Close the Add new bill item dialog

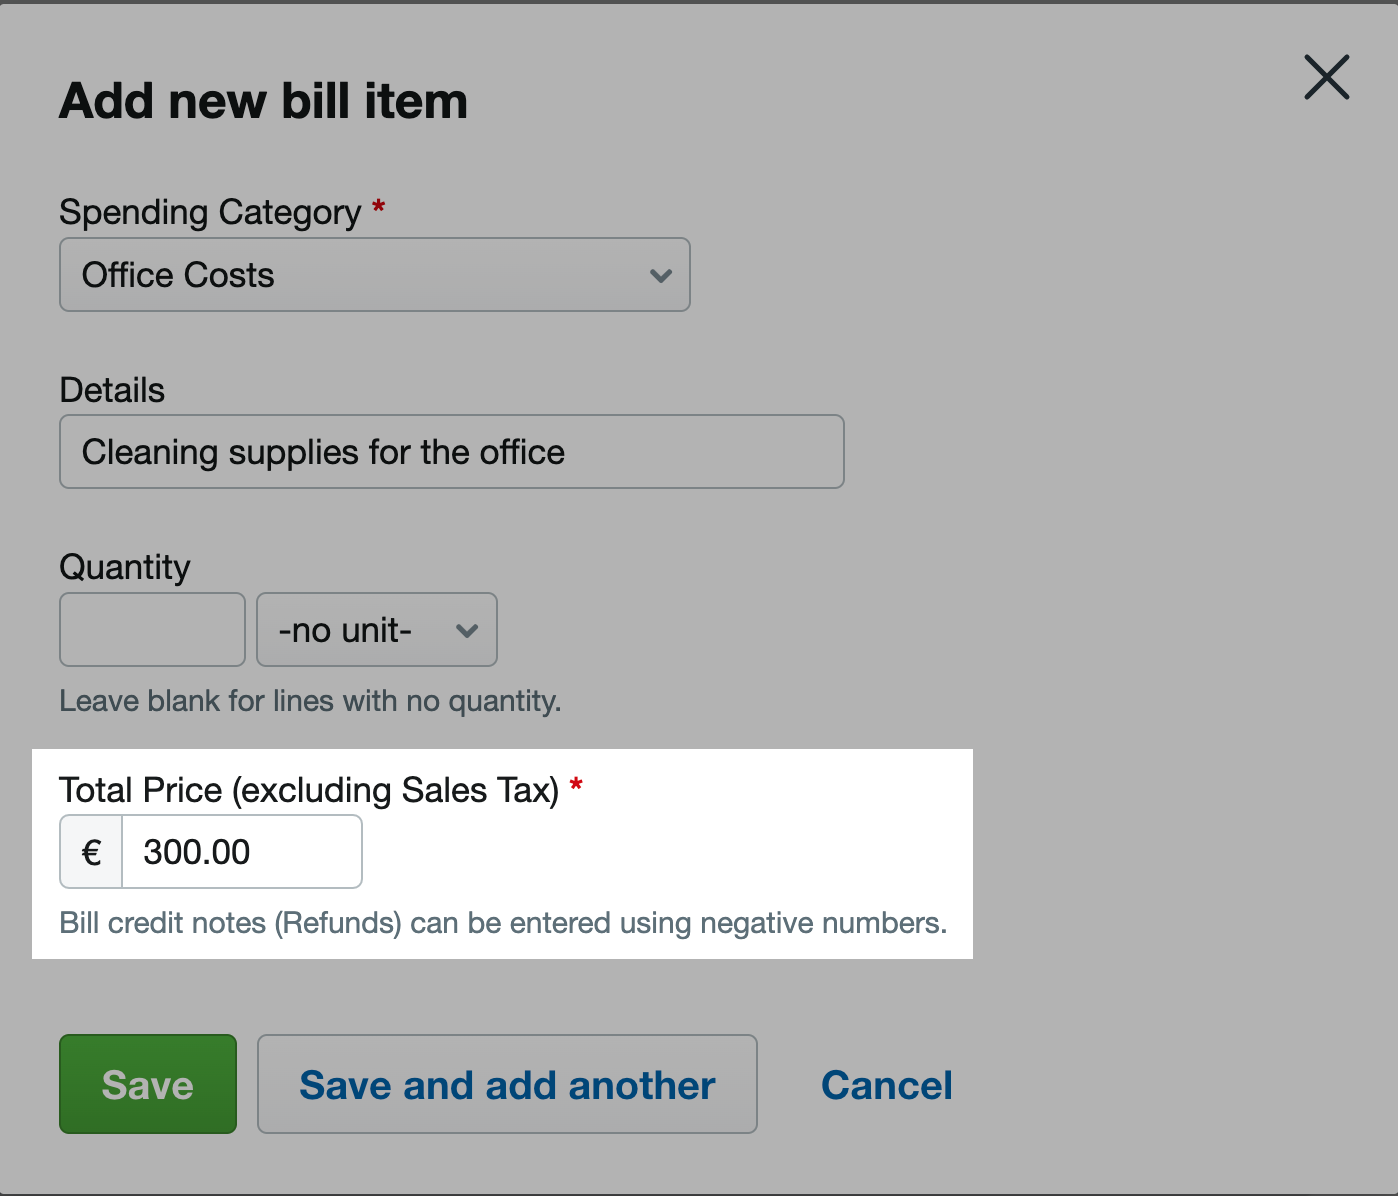pyautogui.click(x=1327, y=77)
